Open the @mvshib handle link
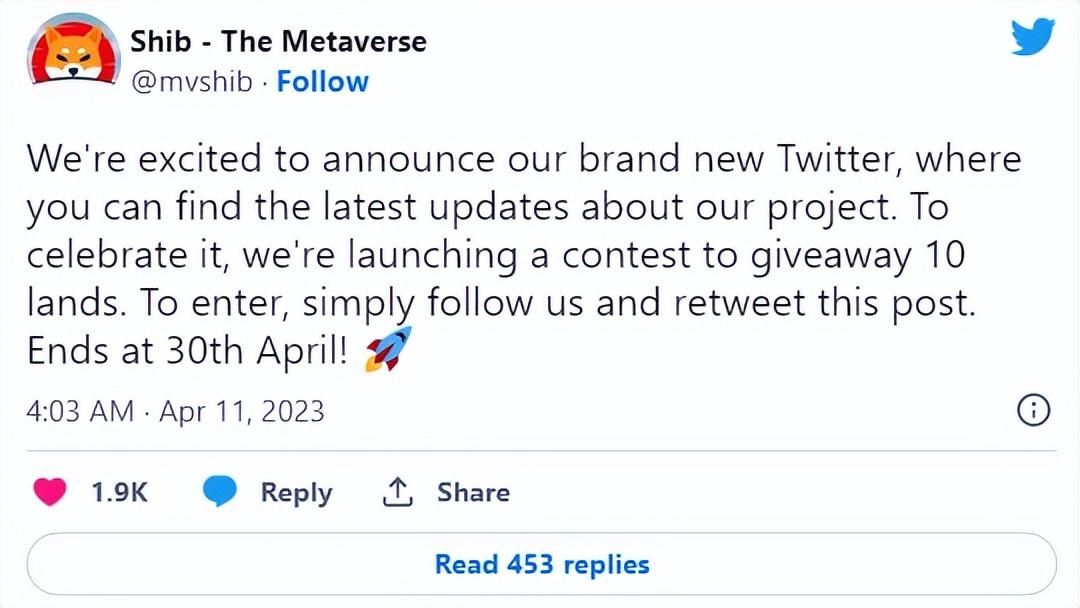1080x608 pixels. [191, 81]
